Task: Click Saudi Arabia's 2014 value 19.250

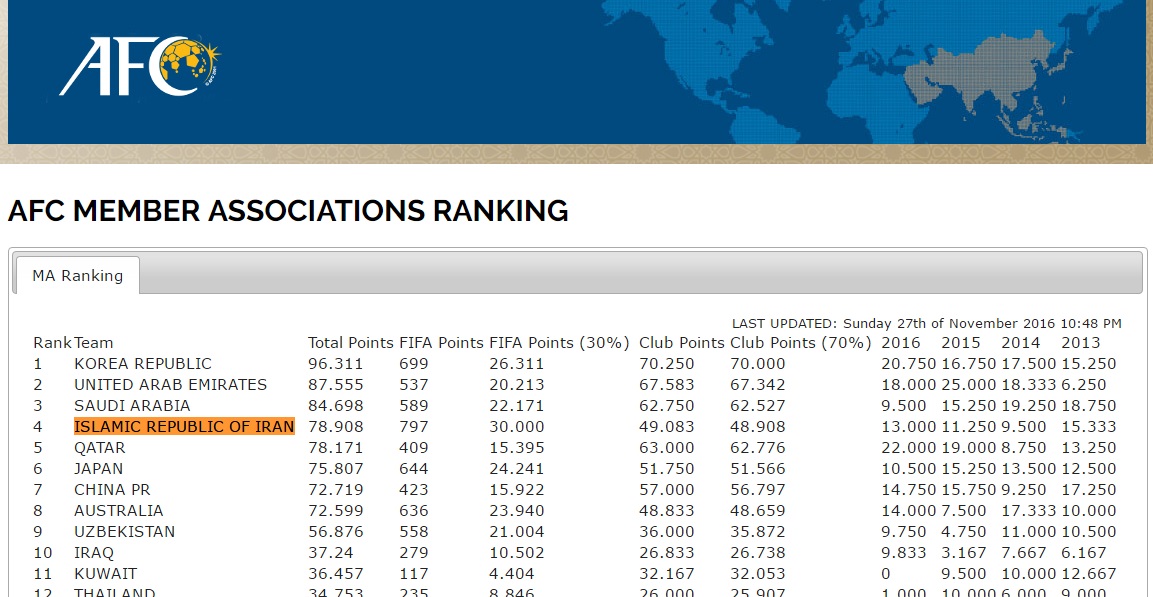Action: [x=1029, y=406]
